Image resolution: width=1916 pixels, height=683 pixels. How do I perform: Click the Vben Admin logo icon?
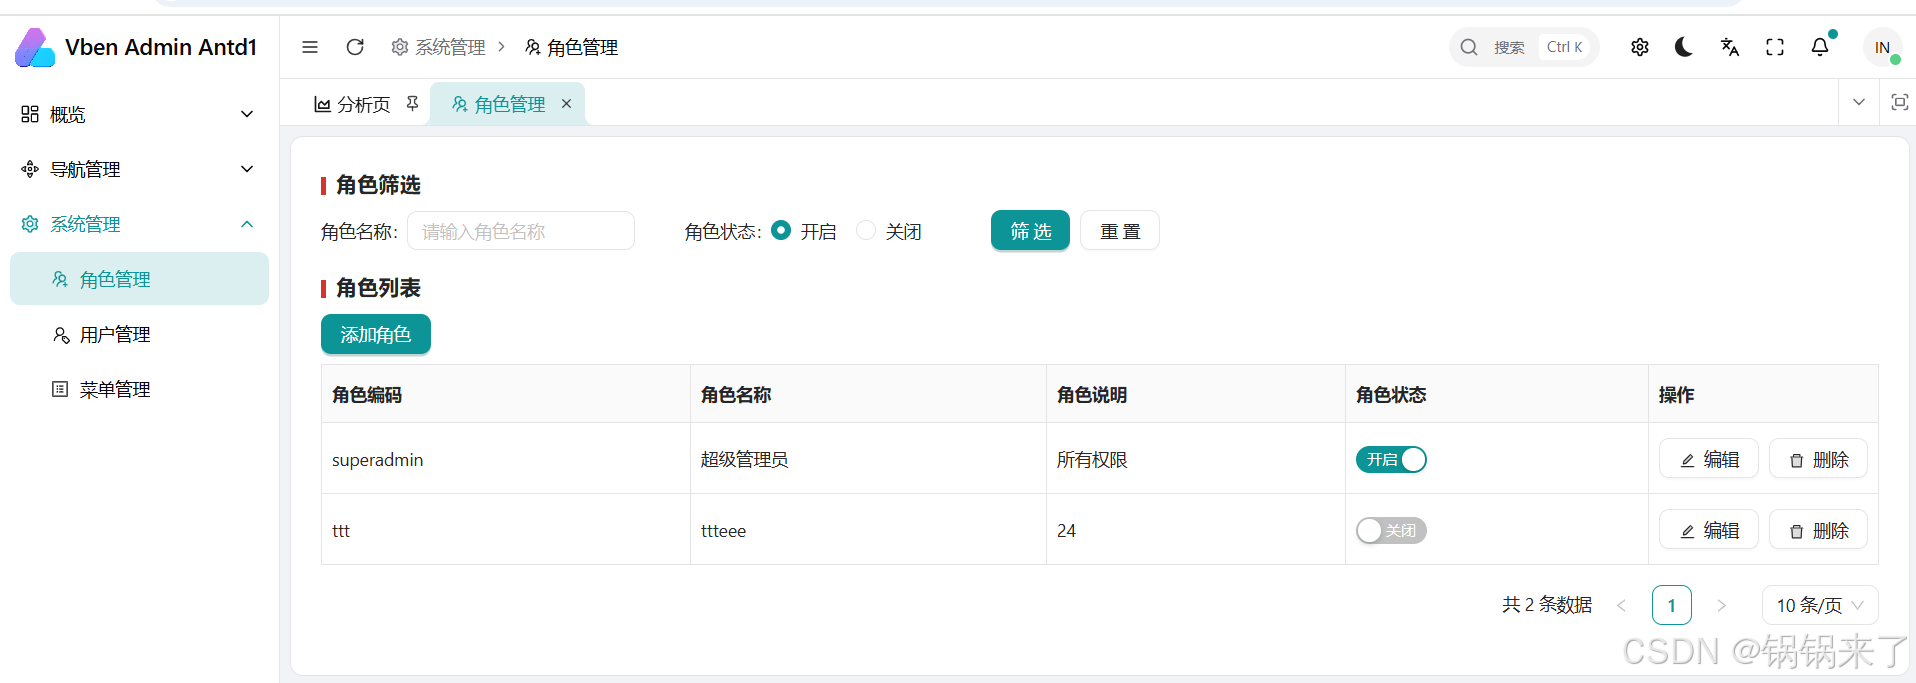pyautogui.click(x=35, y=47)
